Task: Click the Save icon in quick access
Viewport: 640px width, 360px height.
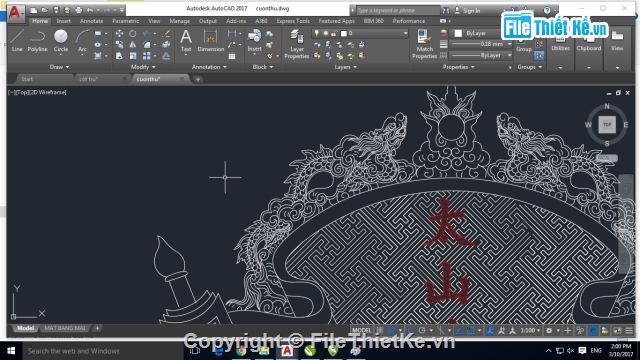Action: 56,10
